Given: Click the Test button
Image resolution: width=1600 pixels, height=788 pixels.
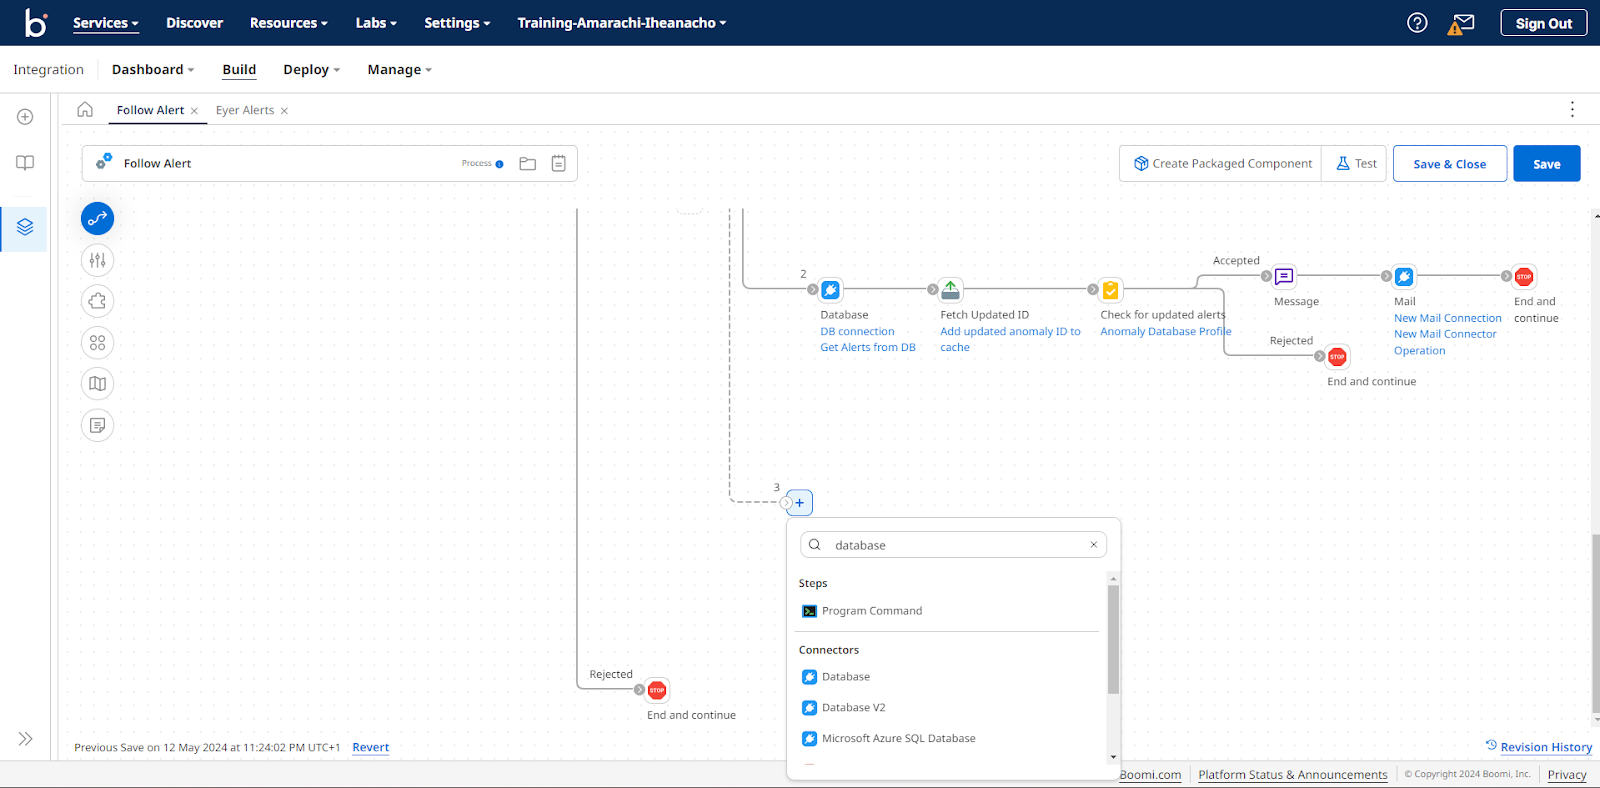Looking at the screenshot, I should pyautogui.click(x=1356, y=164).
